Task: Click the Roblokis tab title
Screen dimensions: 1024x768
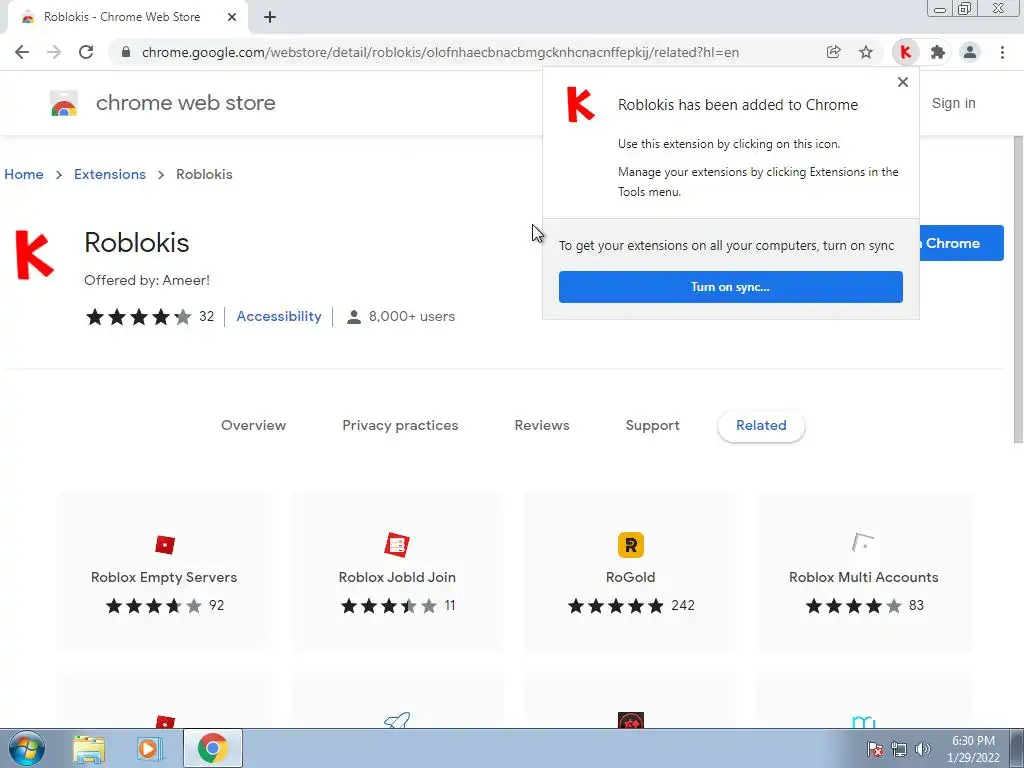Action: (122, 17)
